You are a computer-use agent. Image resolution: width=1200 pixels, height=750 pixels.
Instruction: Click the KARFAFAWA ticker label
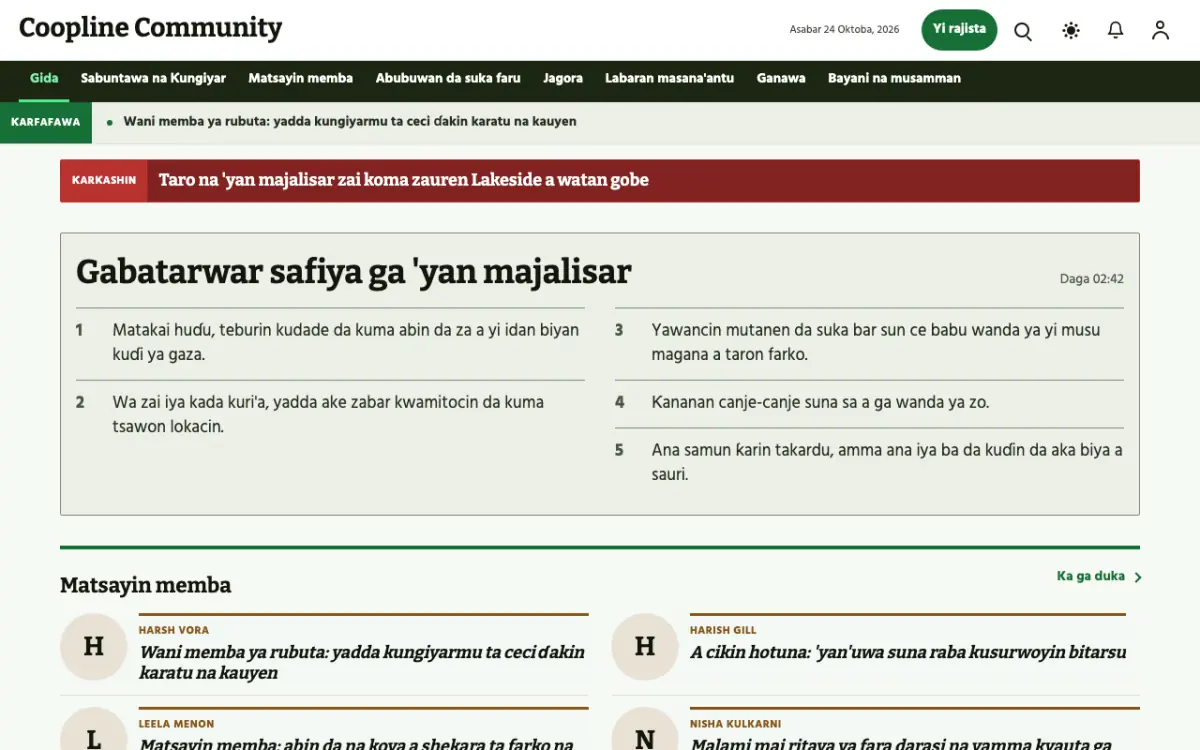click(45, 122)
